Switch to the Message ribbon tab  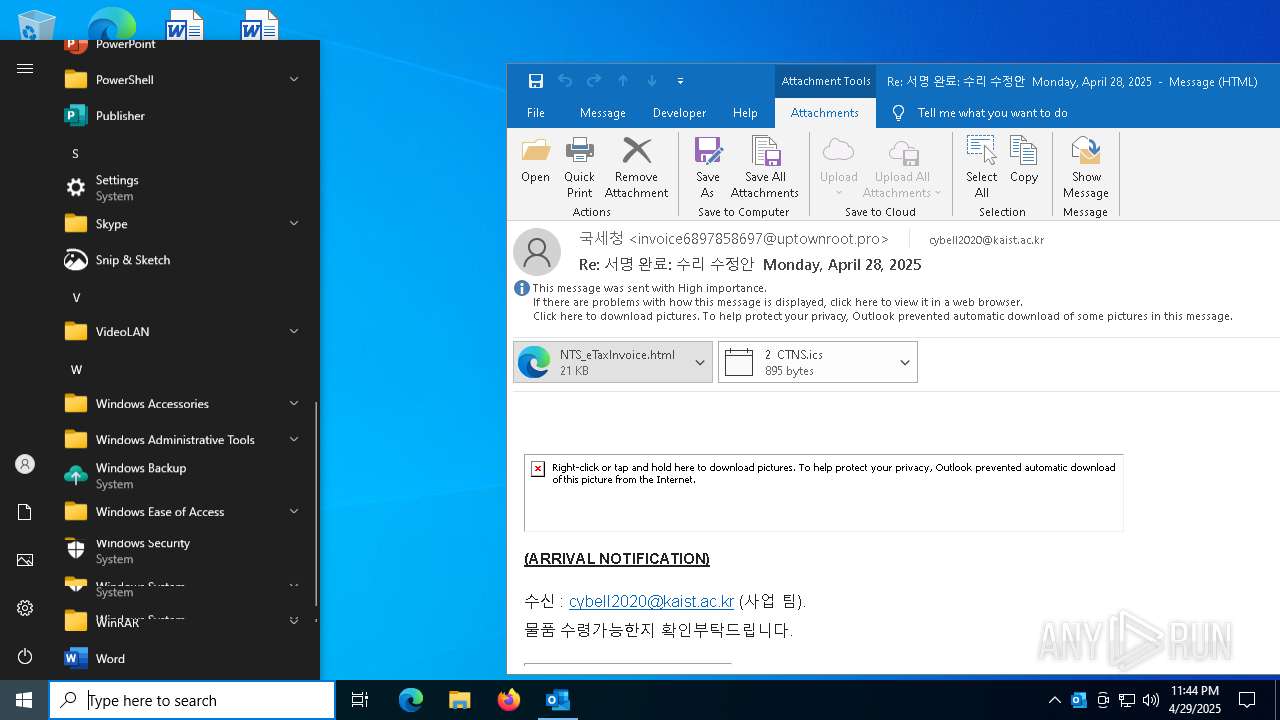click(603, 113)
